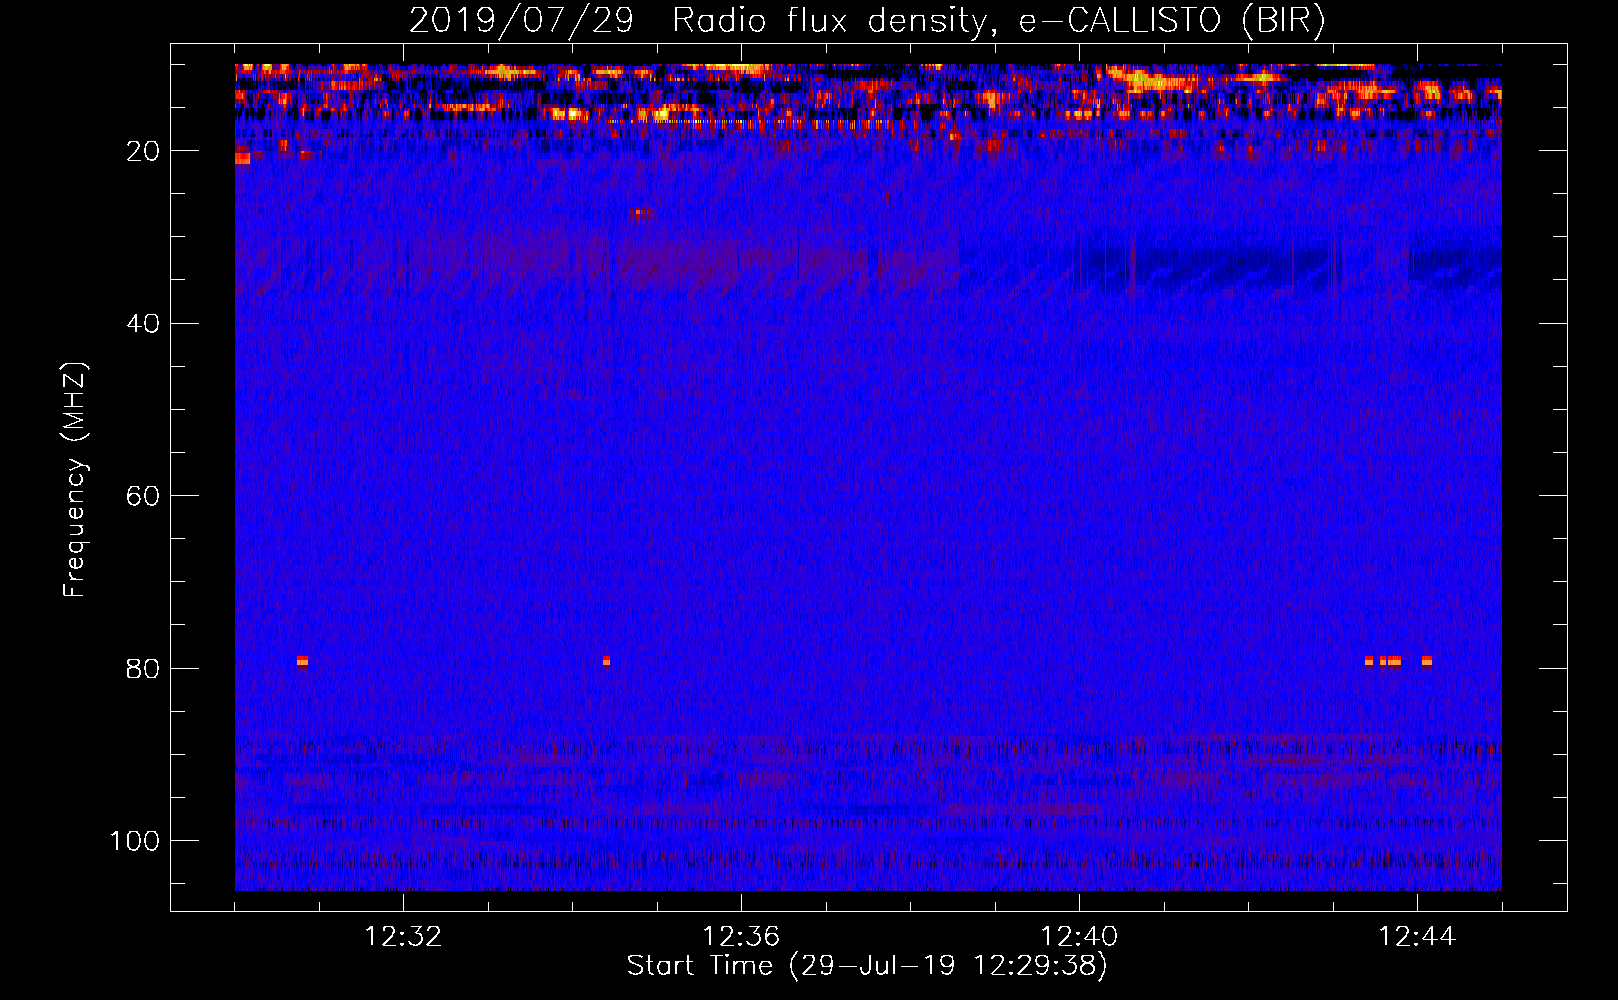Click the 12:32 time tick label
The height and width of the screenshot is (1000, 1618).
pyautogui.click(x=403, y=937)
